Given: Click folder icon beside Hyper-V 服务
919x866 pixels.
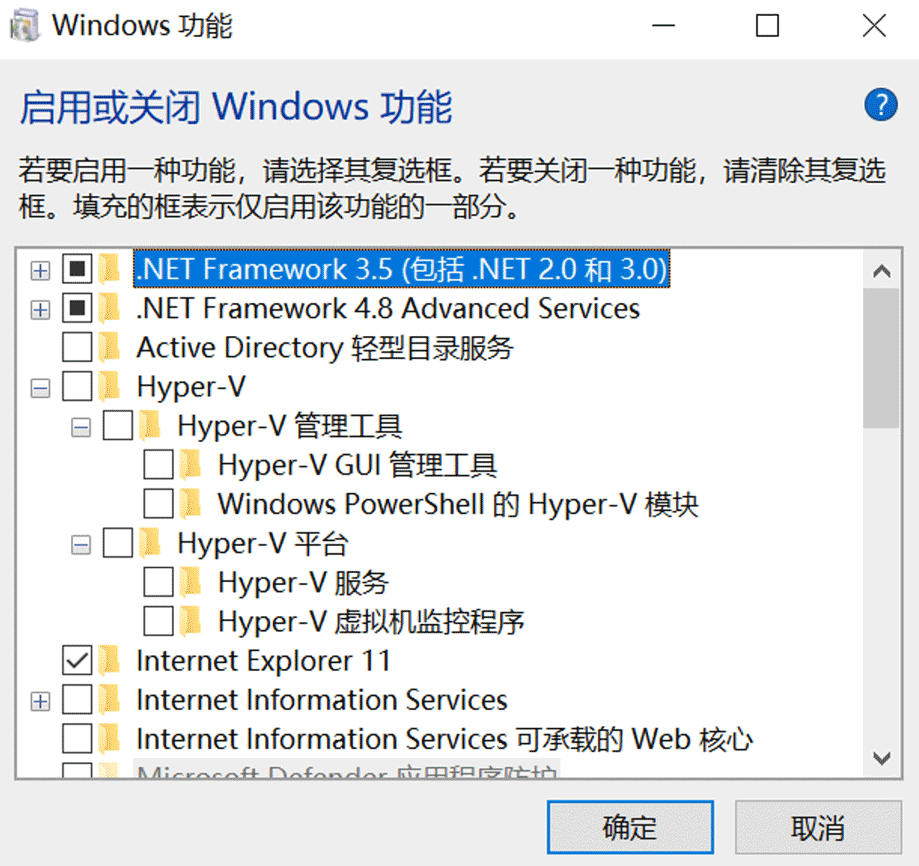Looking at the screenshot, I should click(x=191, y=582).
